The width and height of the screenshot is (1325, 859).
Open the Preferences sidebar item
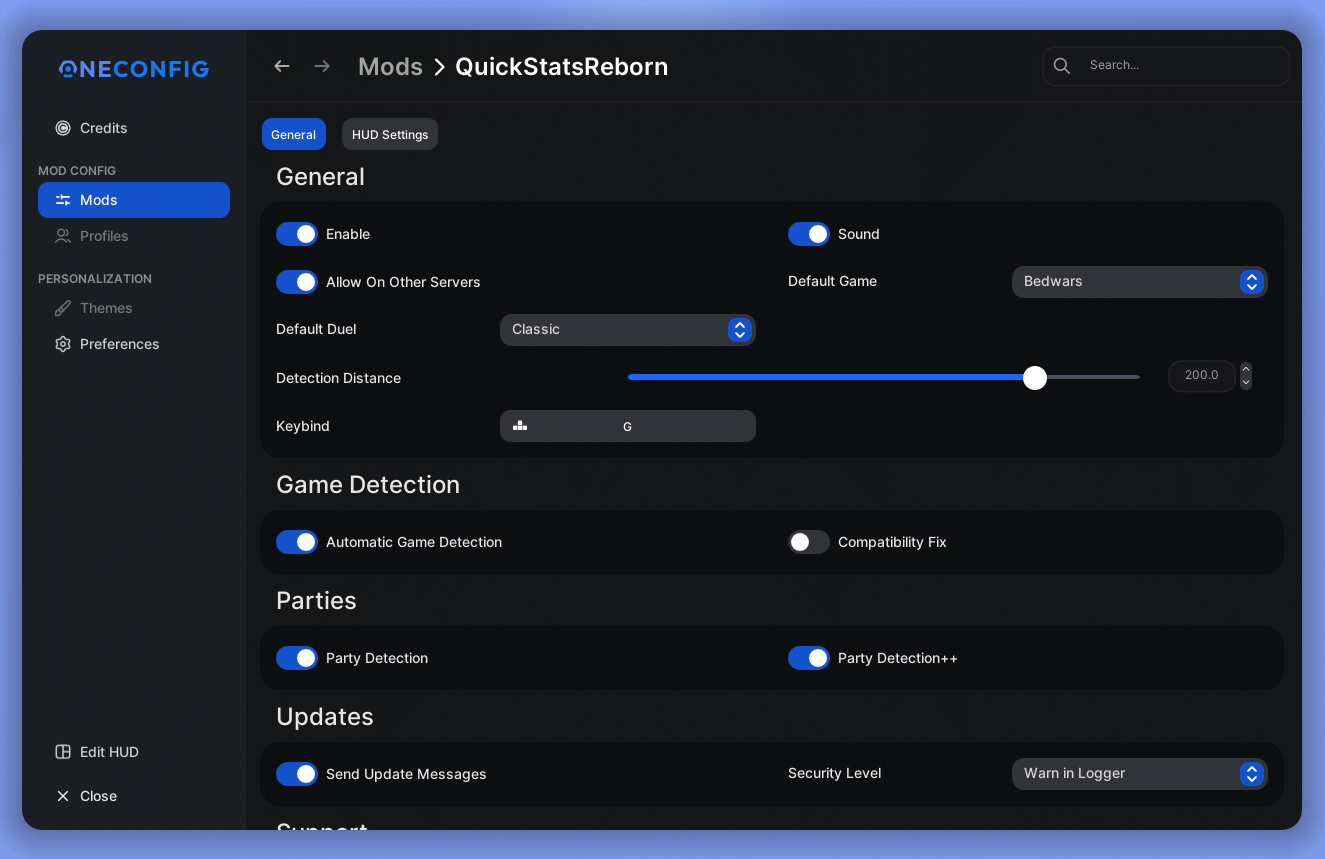click(x=134, y=344)
